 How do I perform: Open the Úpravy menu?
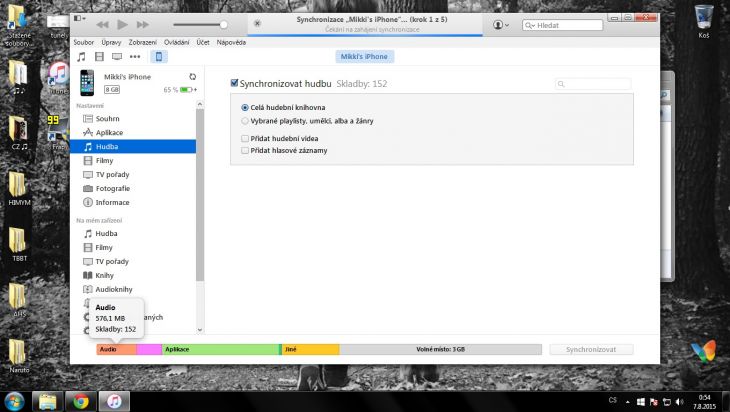pos(111,42)
